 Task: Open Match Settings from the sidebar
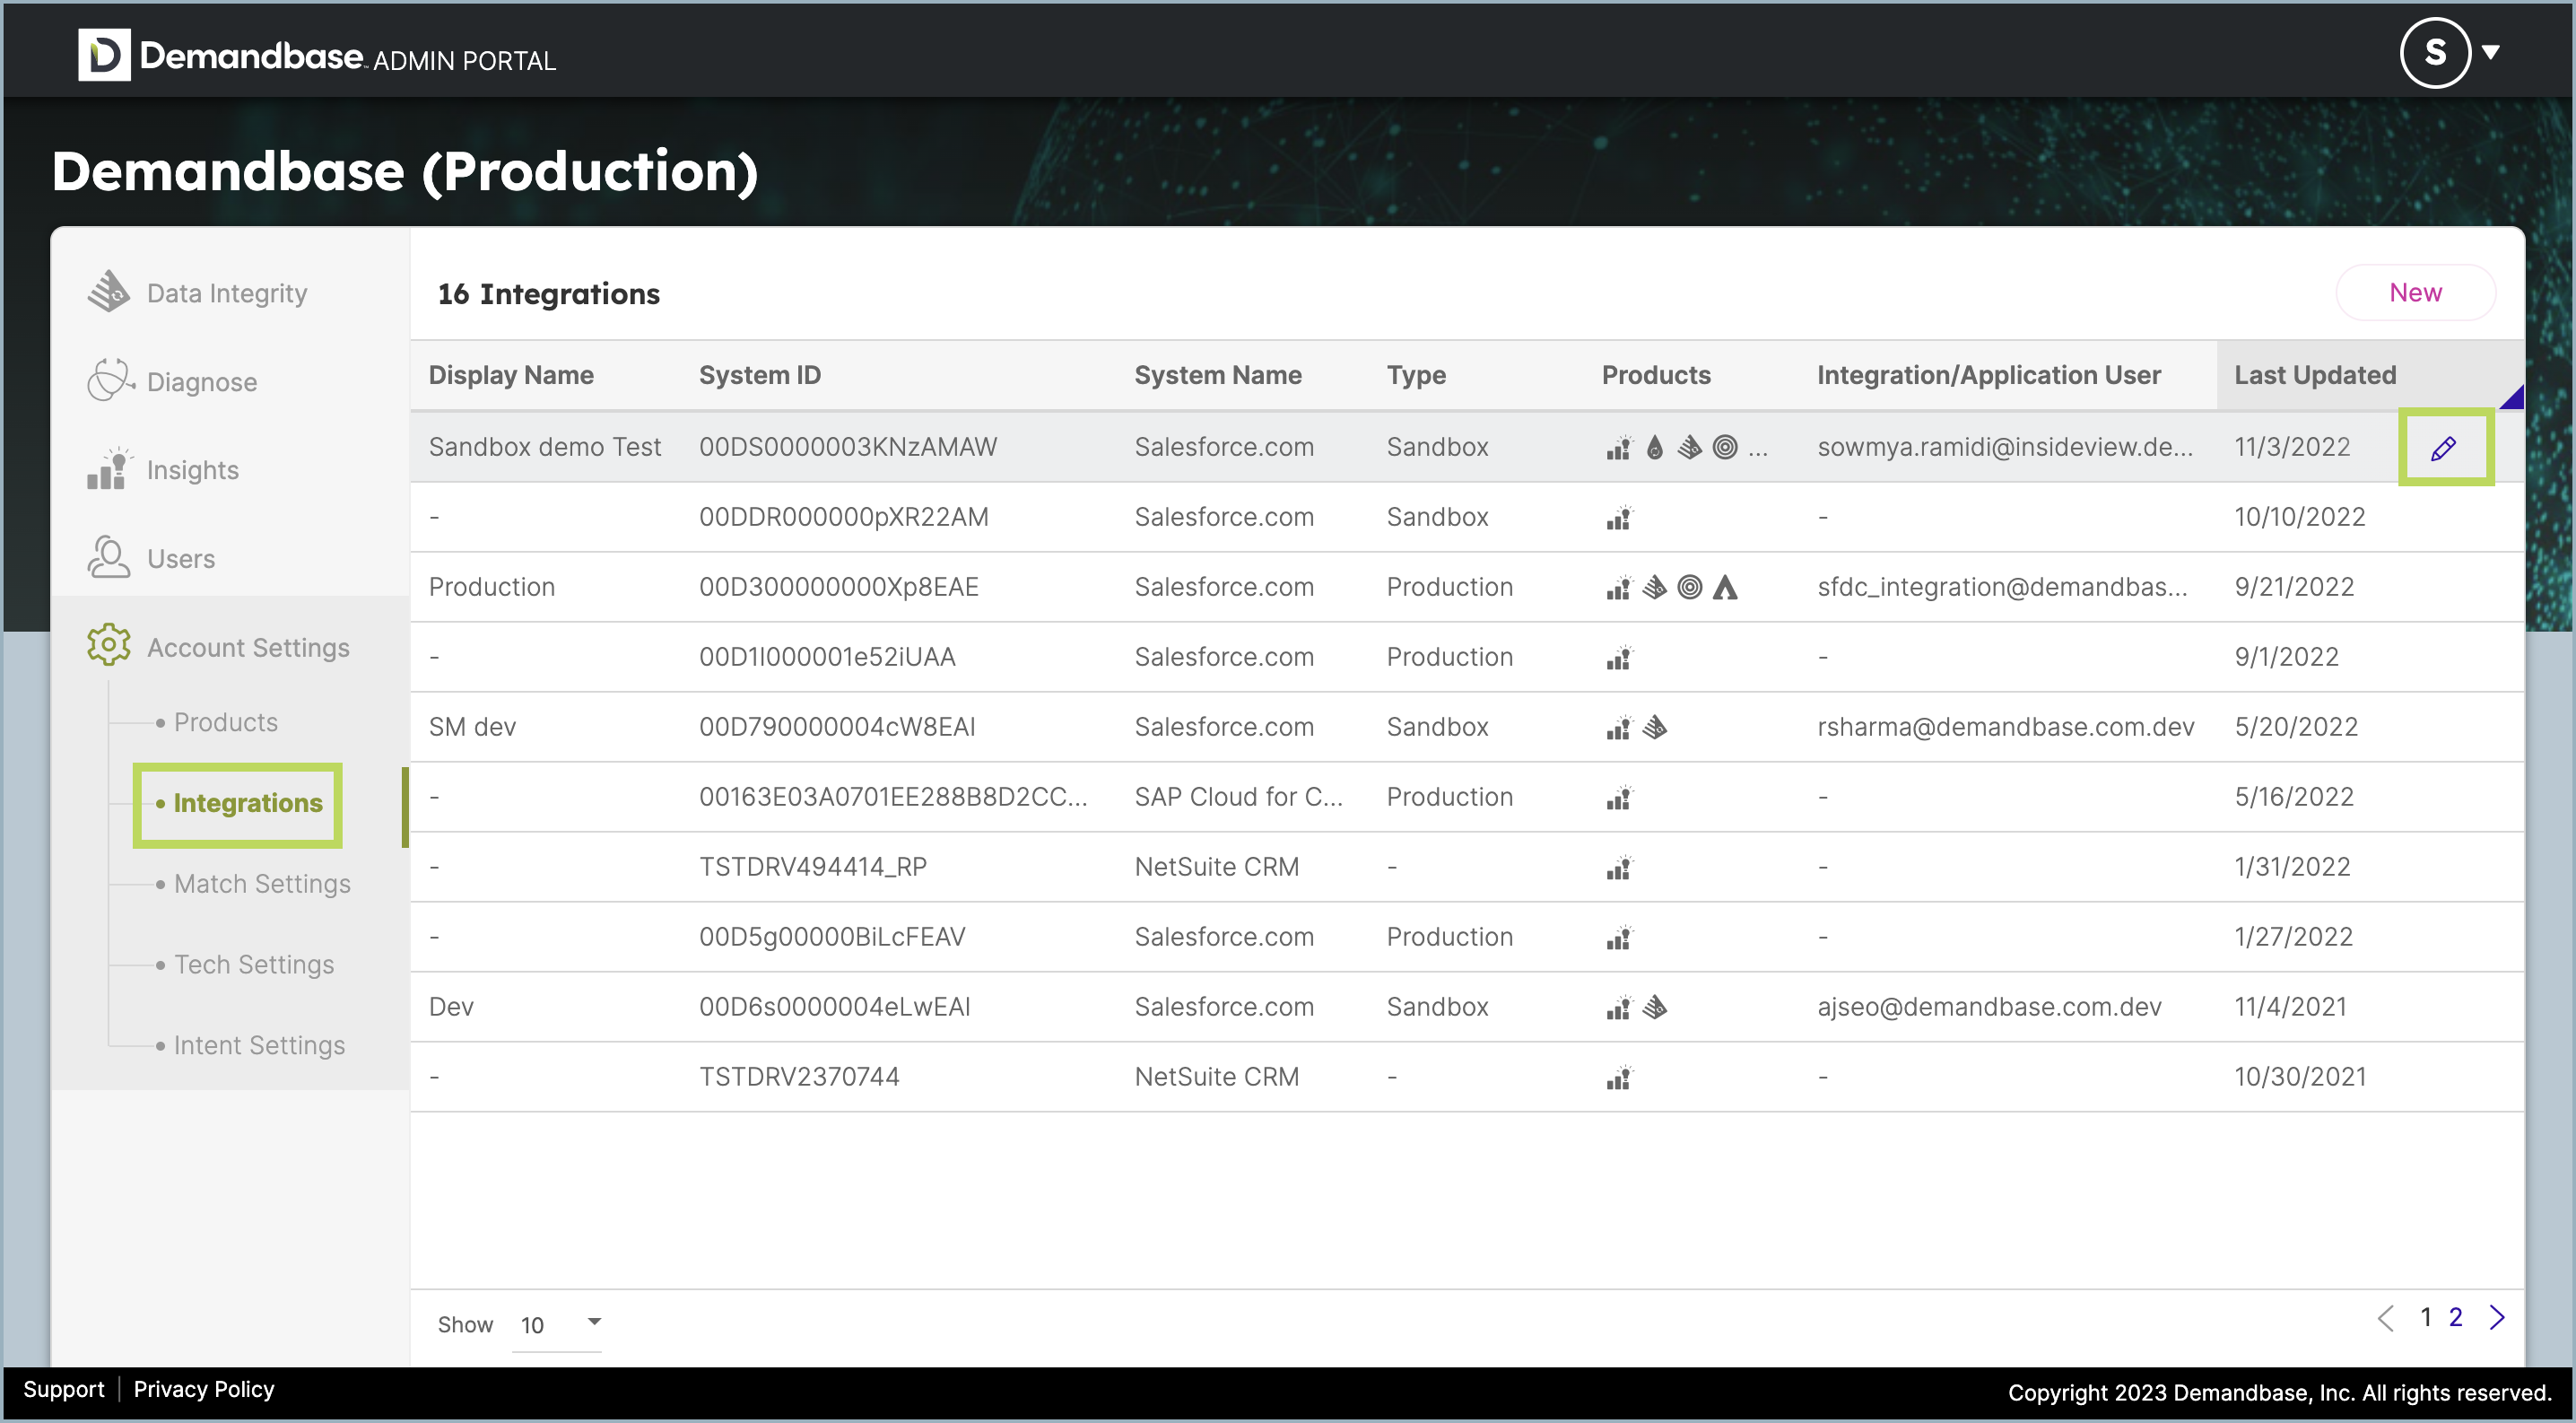(x=262, y=883)
